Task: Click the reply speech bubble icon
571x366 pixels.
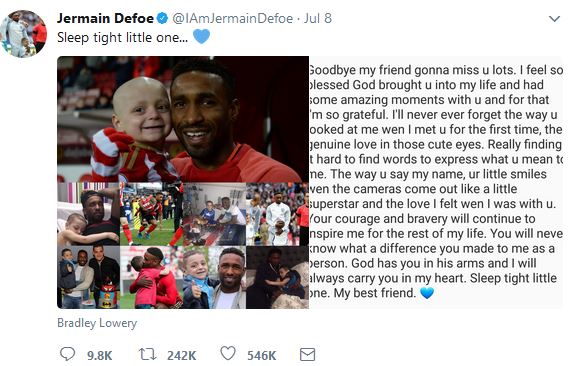Action: point(67,354)
